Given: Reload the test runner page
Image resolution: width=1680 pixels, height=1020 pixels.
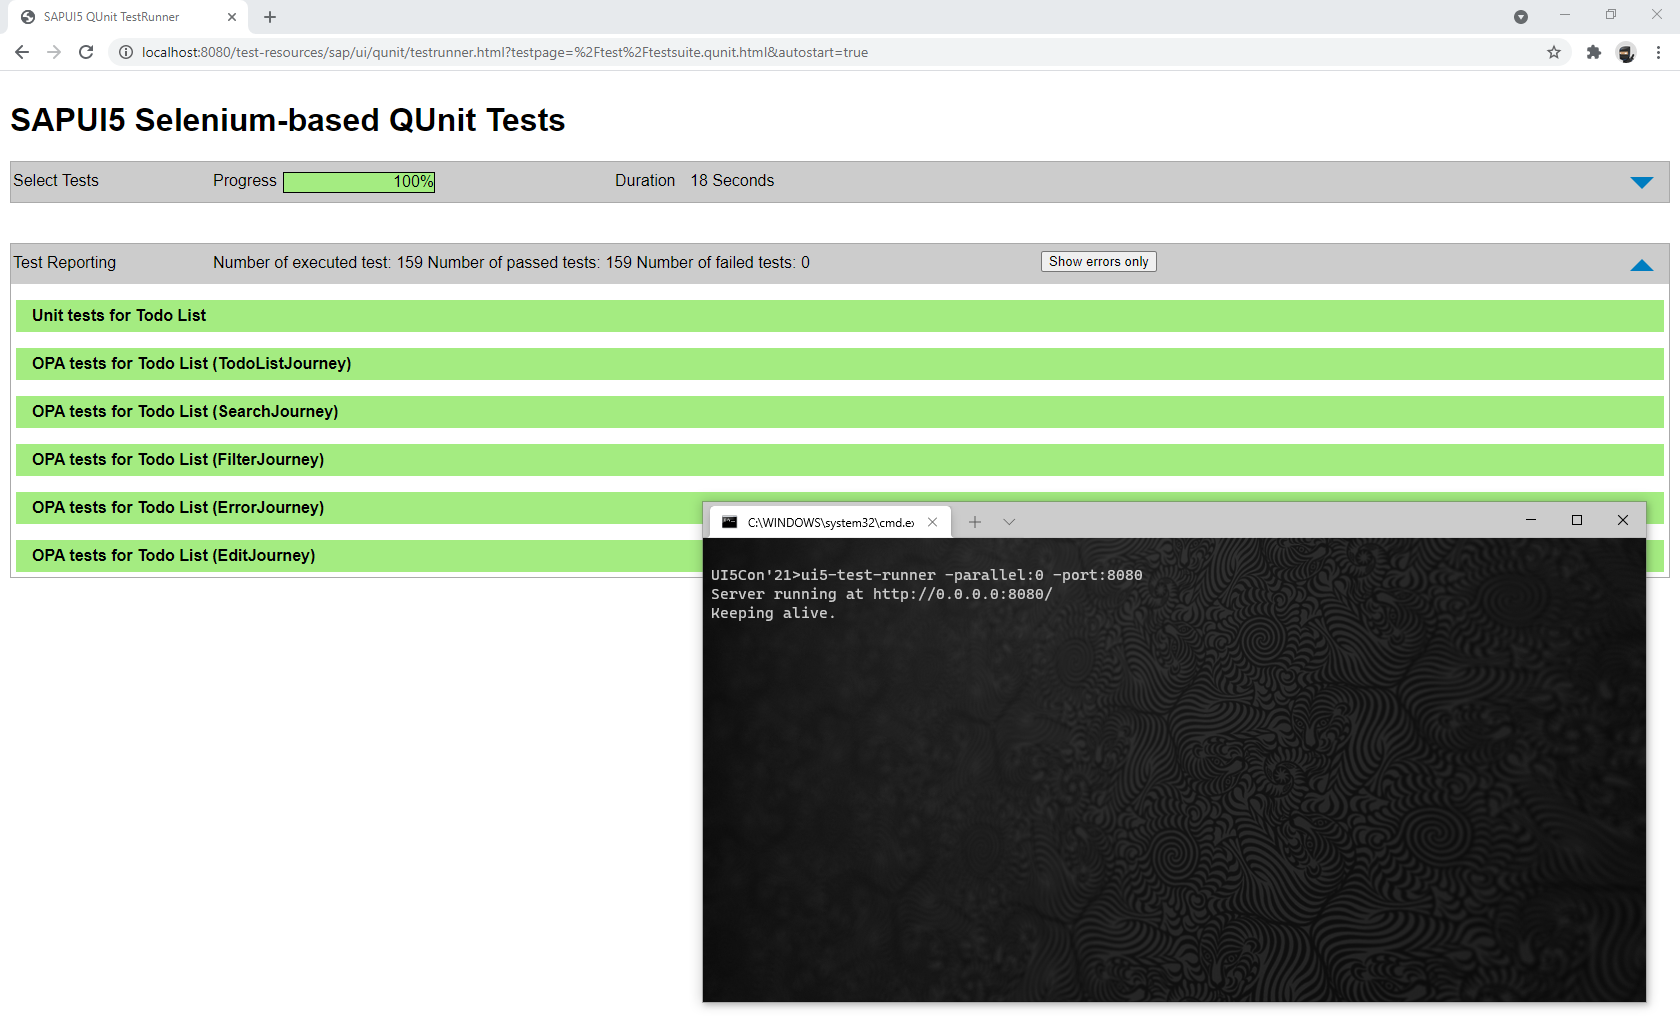Looking at the screenshot, I should 86,52.
